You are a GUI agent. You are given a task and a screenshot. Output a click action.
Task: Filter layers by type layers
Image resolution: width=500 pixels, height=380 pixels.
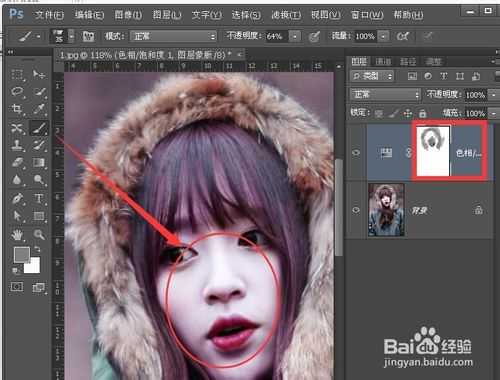coord(444,76)
